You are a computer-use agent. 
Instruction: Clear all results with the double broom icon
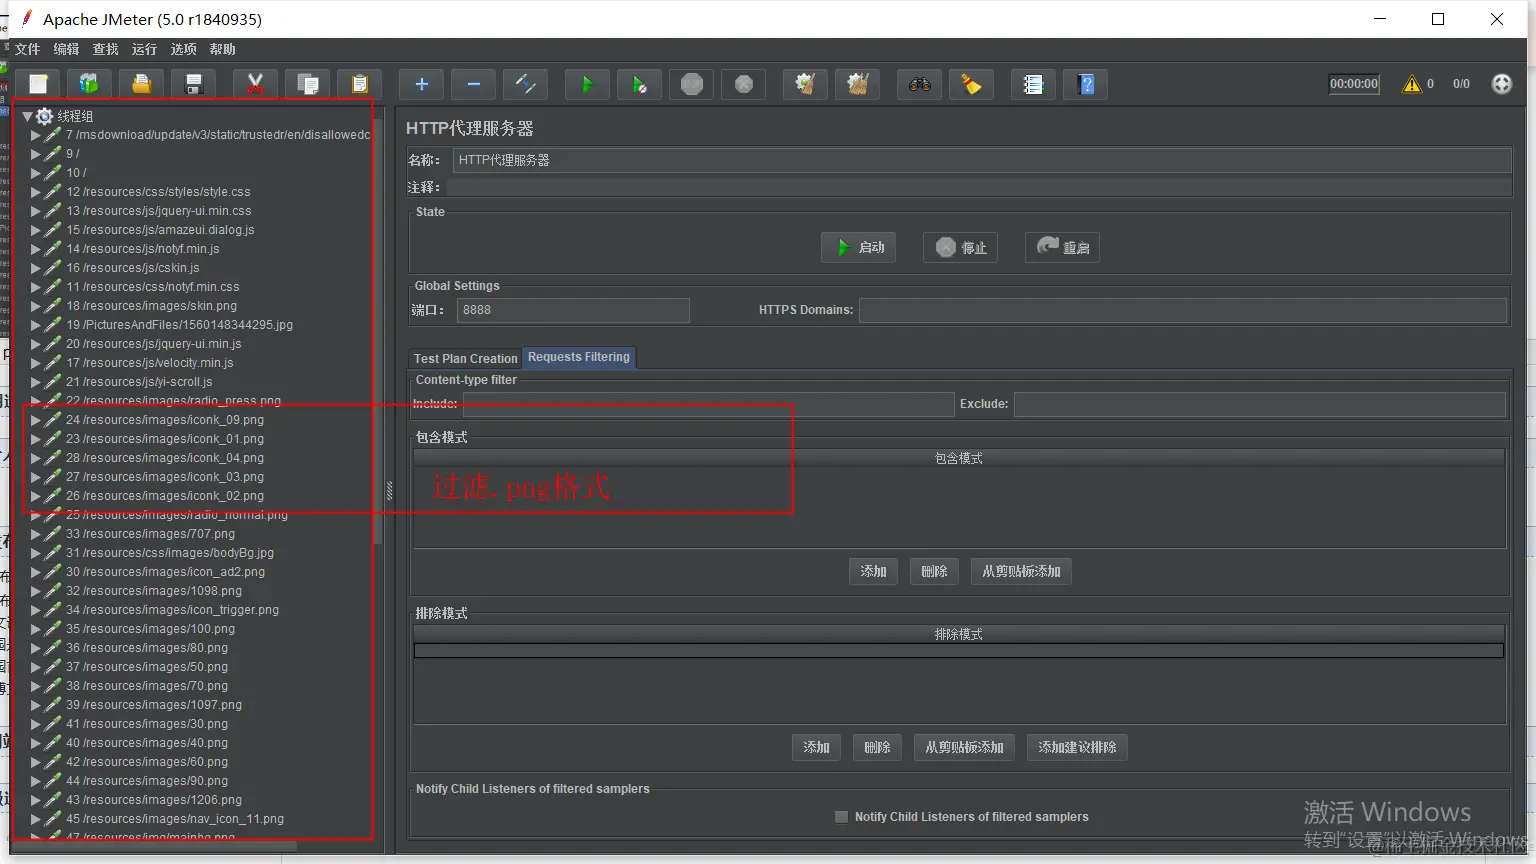[x=858, y=85]
